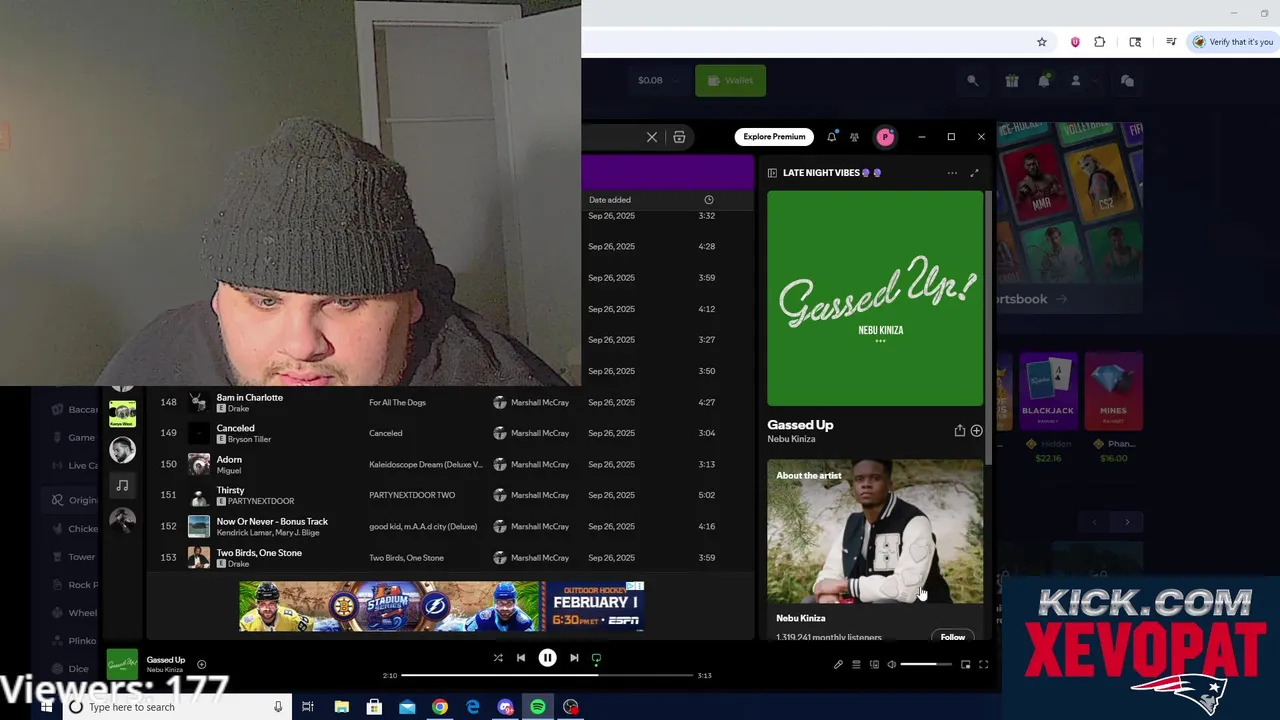Image resolution: width=1280 pixels, height=720 pixels.
Task: Click the Gassed Up album thumbnail in player bar
Action: 122,664
